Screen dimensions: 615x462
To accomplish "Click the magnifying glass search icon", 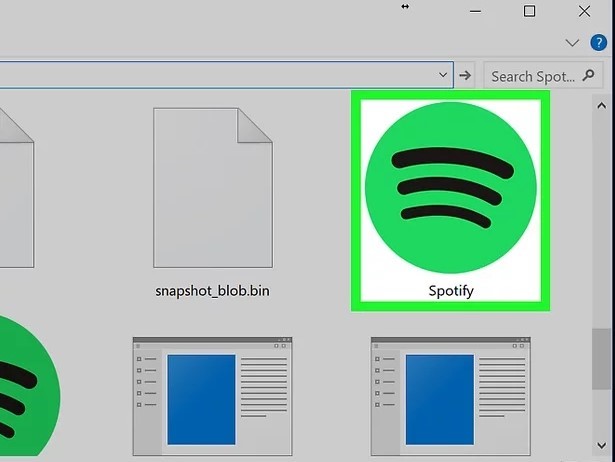I will 588,75.
